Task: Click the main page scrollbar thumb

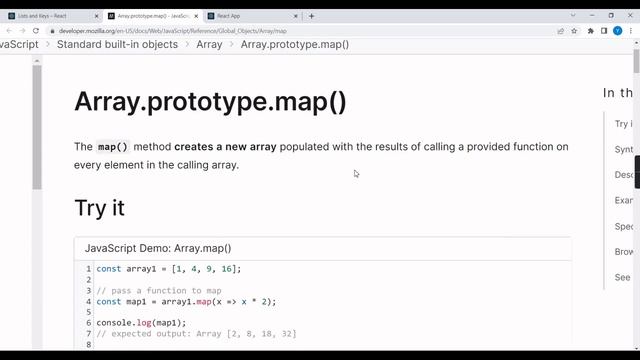Action: [x=637, y=61]
